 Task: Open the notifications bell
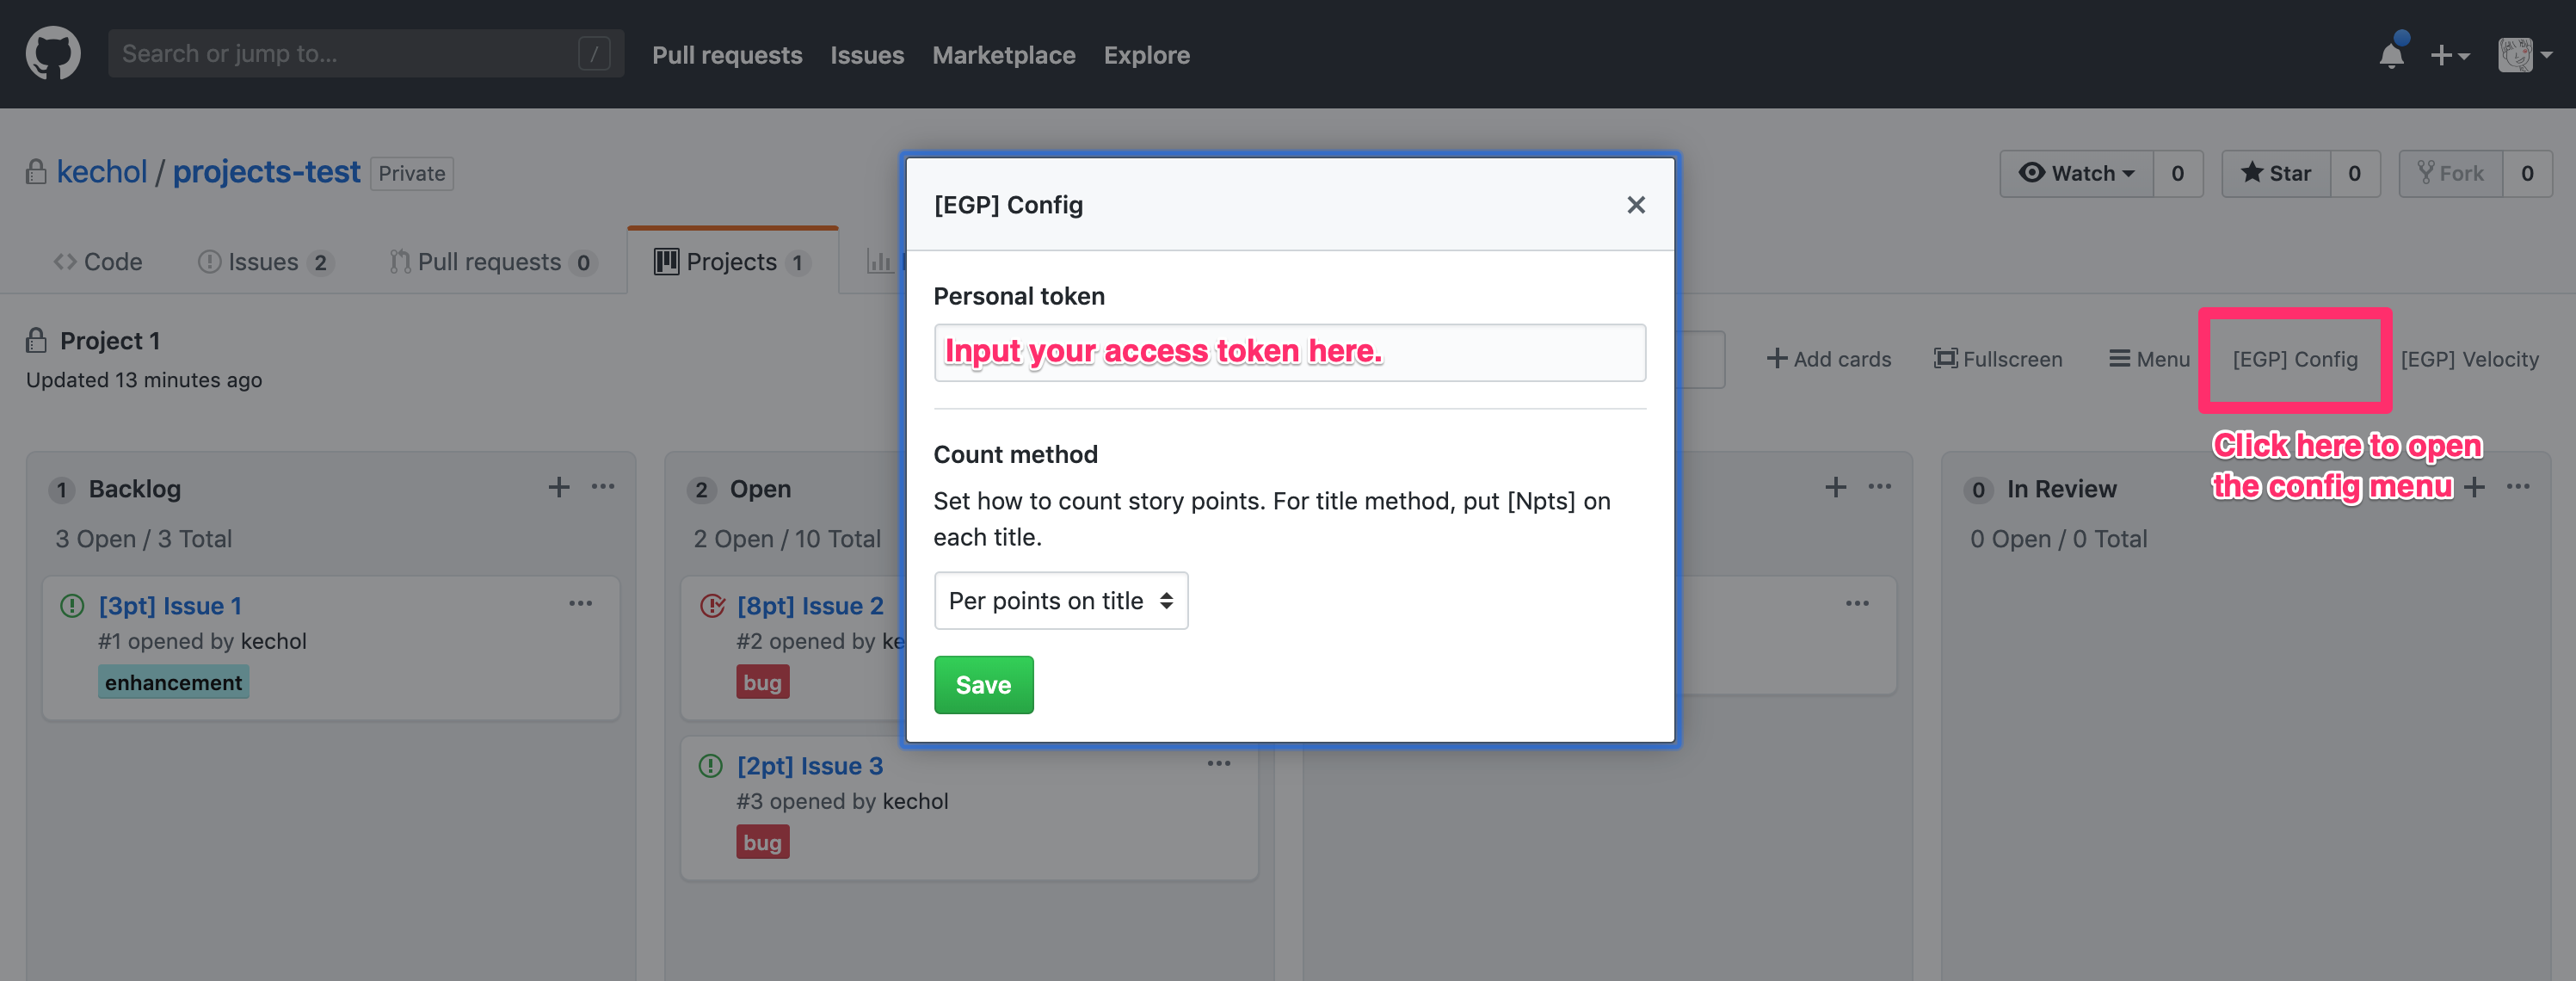pos(2391,55)
